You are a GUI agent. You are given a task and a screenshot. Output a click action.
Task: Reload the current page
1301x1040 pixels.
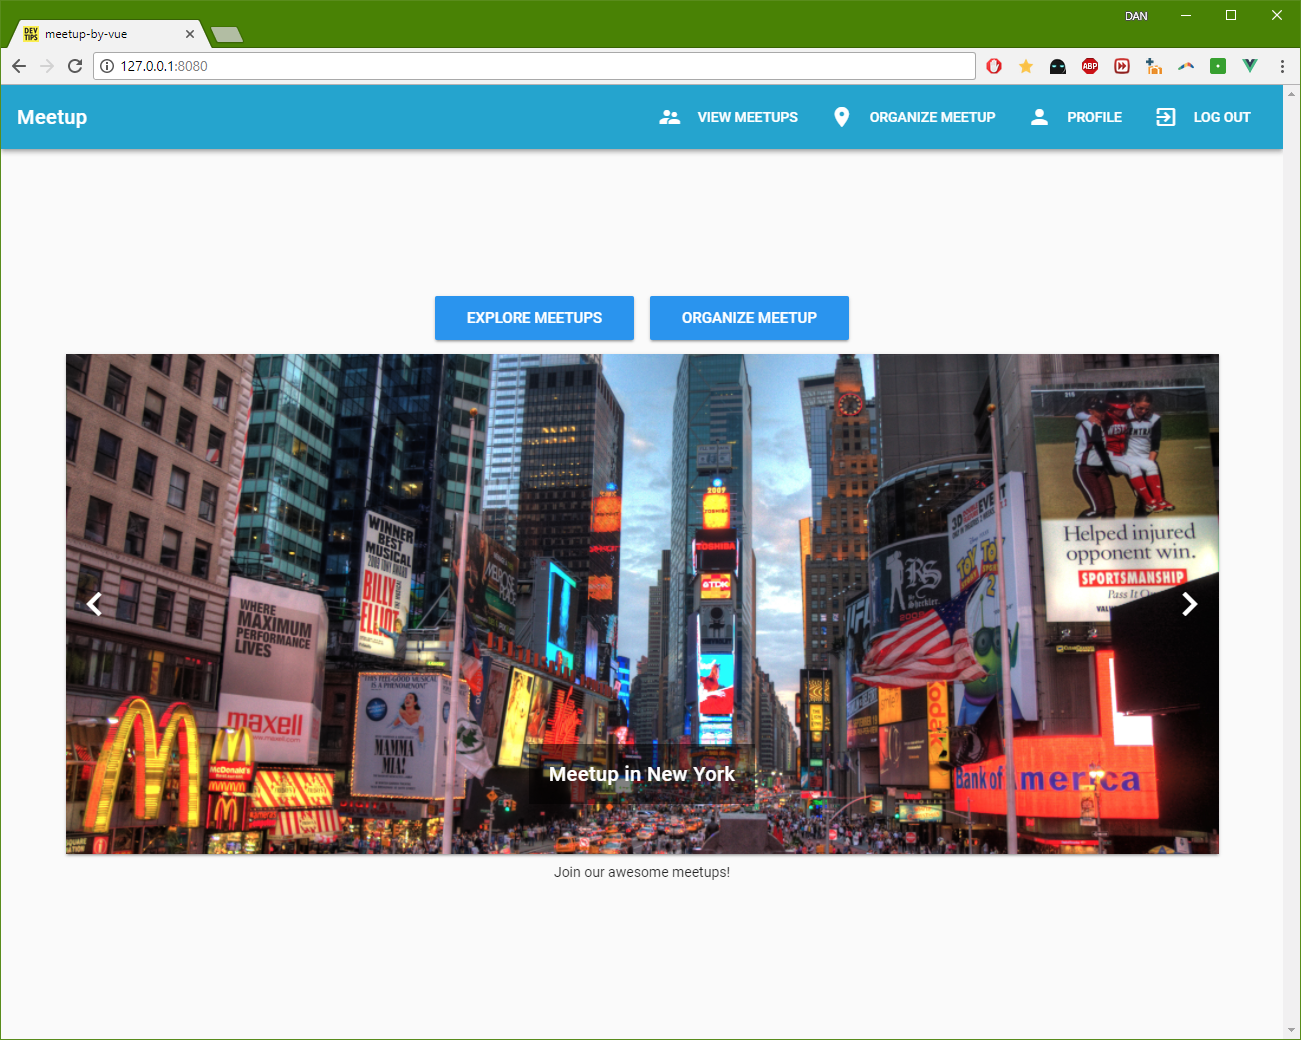(x=75, y=66)
